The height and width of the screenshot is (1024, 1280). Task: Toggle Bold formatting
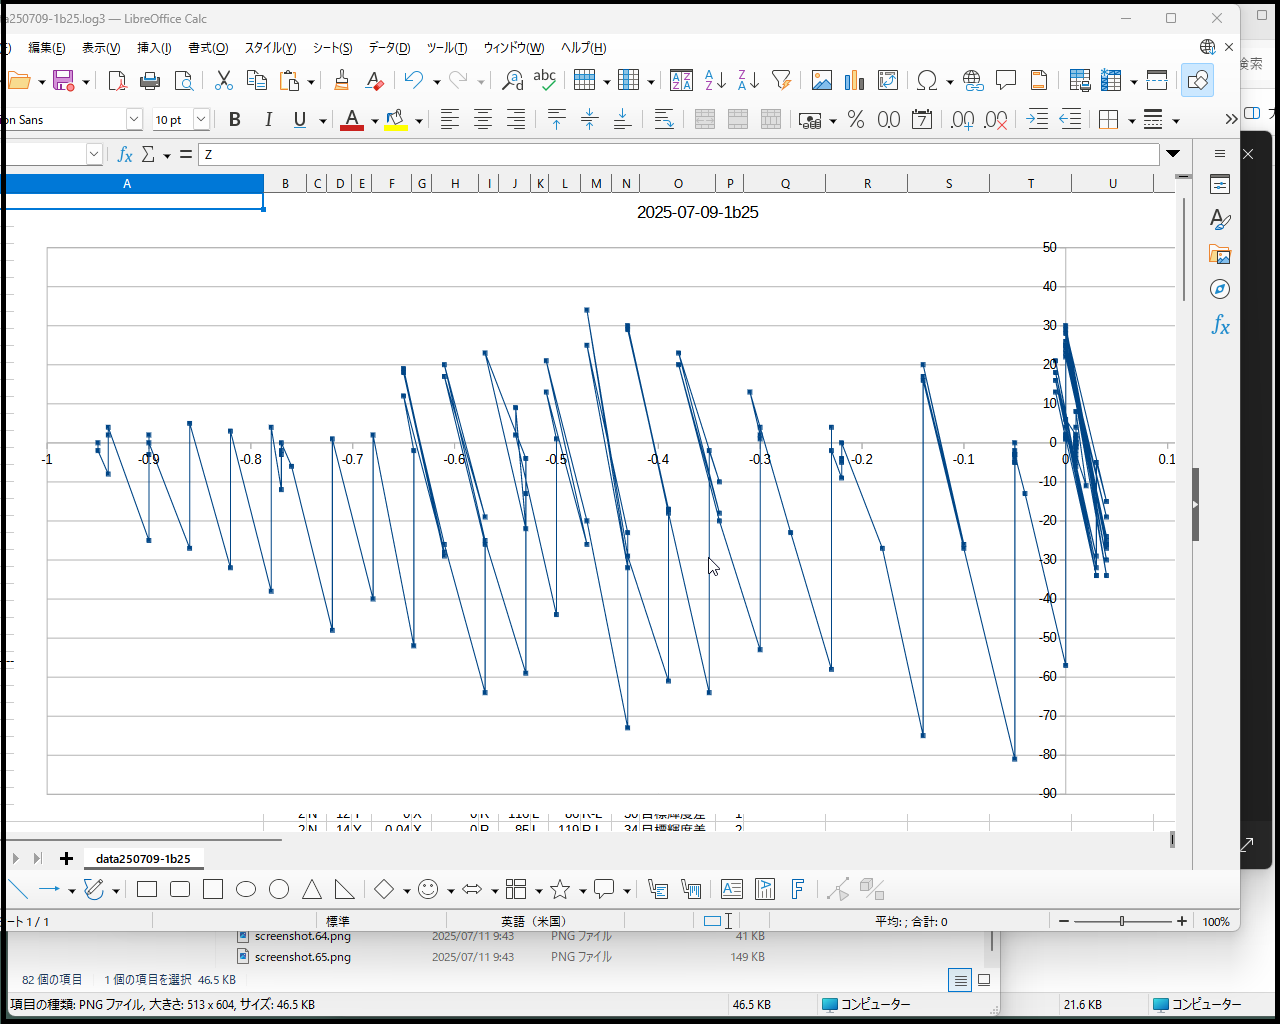235,120
